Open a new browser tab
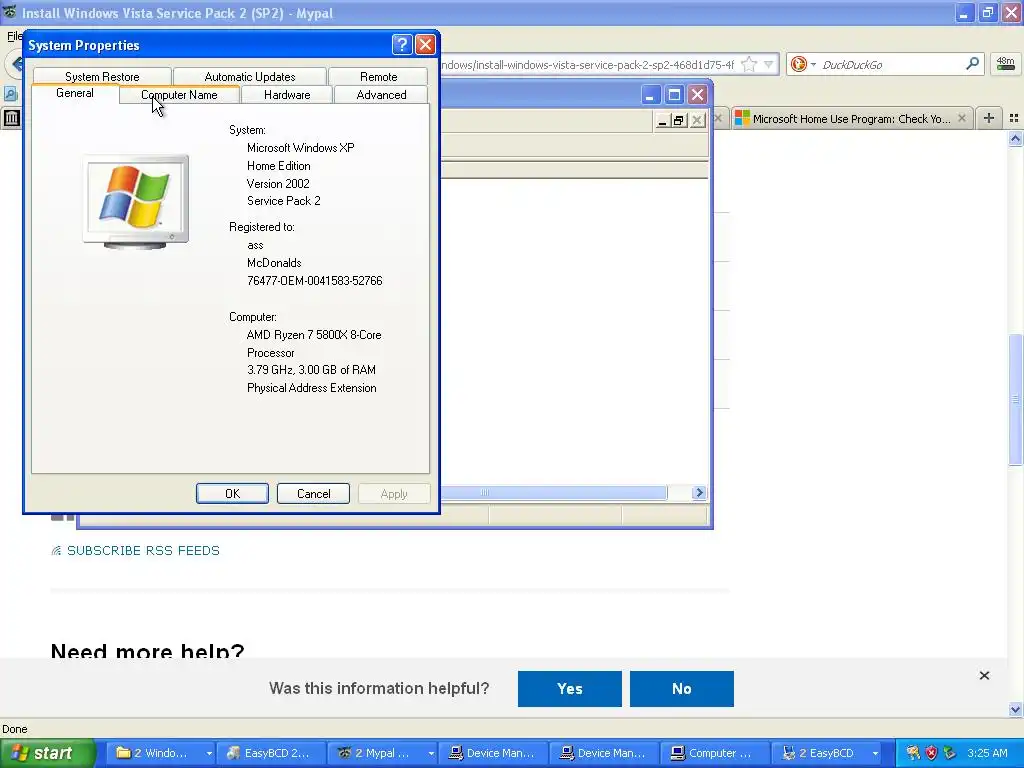Screen dimensions: 1024x768 tap(989, 118)
